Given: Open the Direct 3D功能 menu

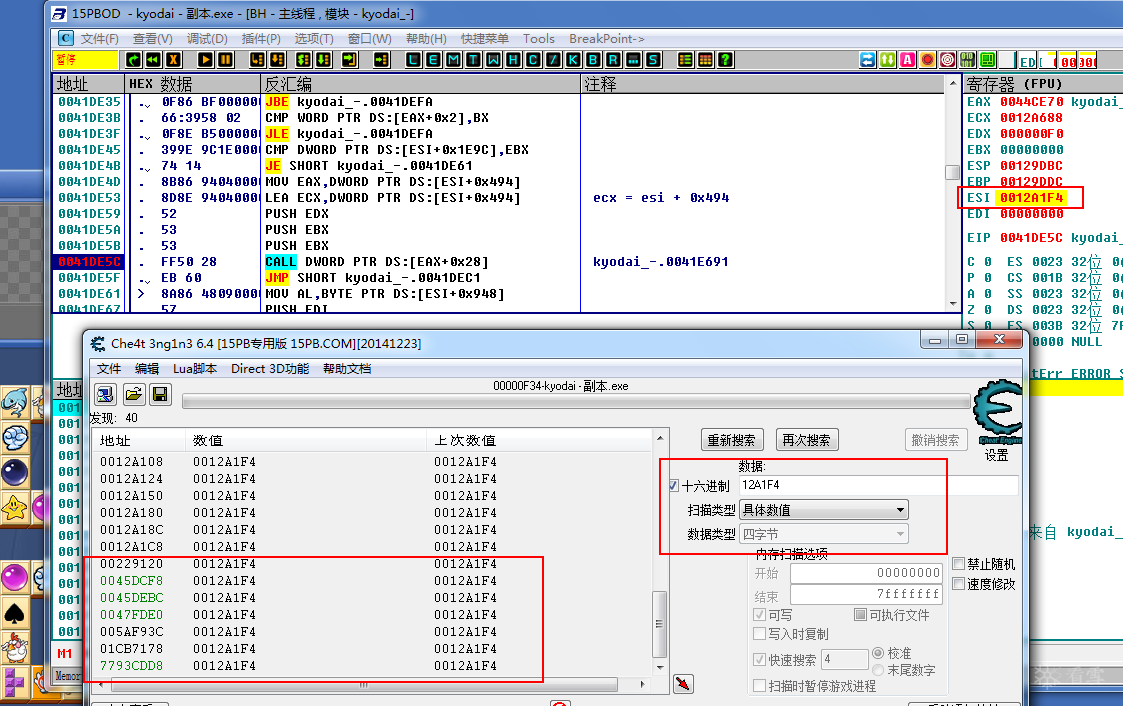Looking at the screenshot, I should pyautogui.click(x=270, y=369).
